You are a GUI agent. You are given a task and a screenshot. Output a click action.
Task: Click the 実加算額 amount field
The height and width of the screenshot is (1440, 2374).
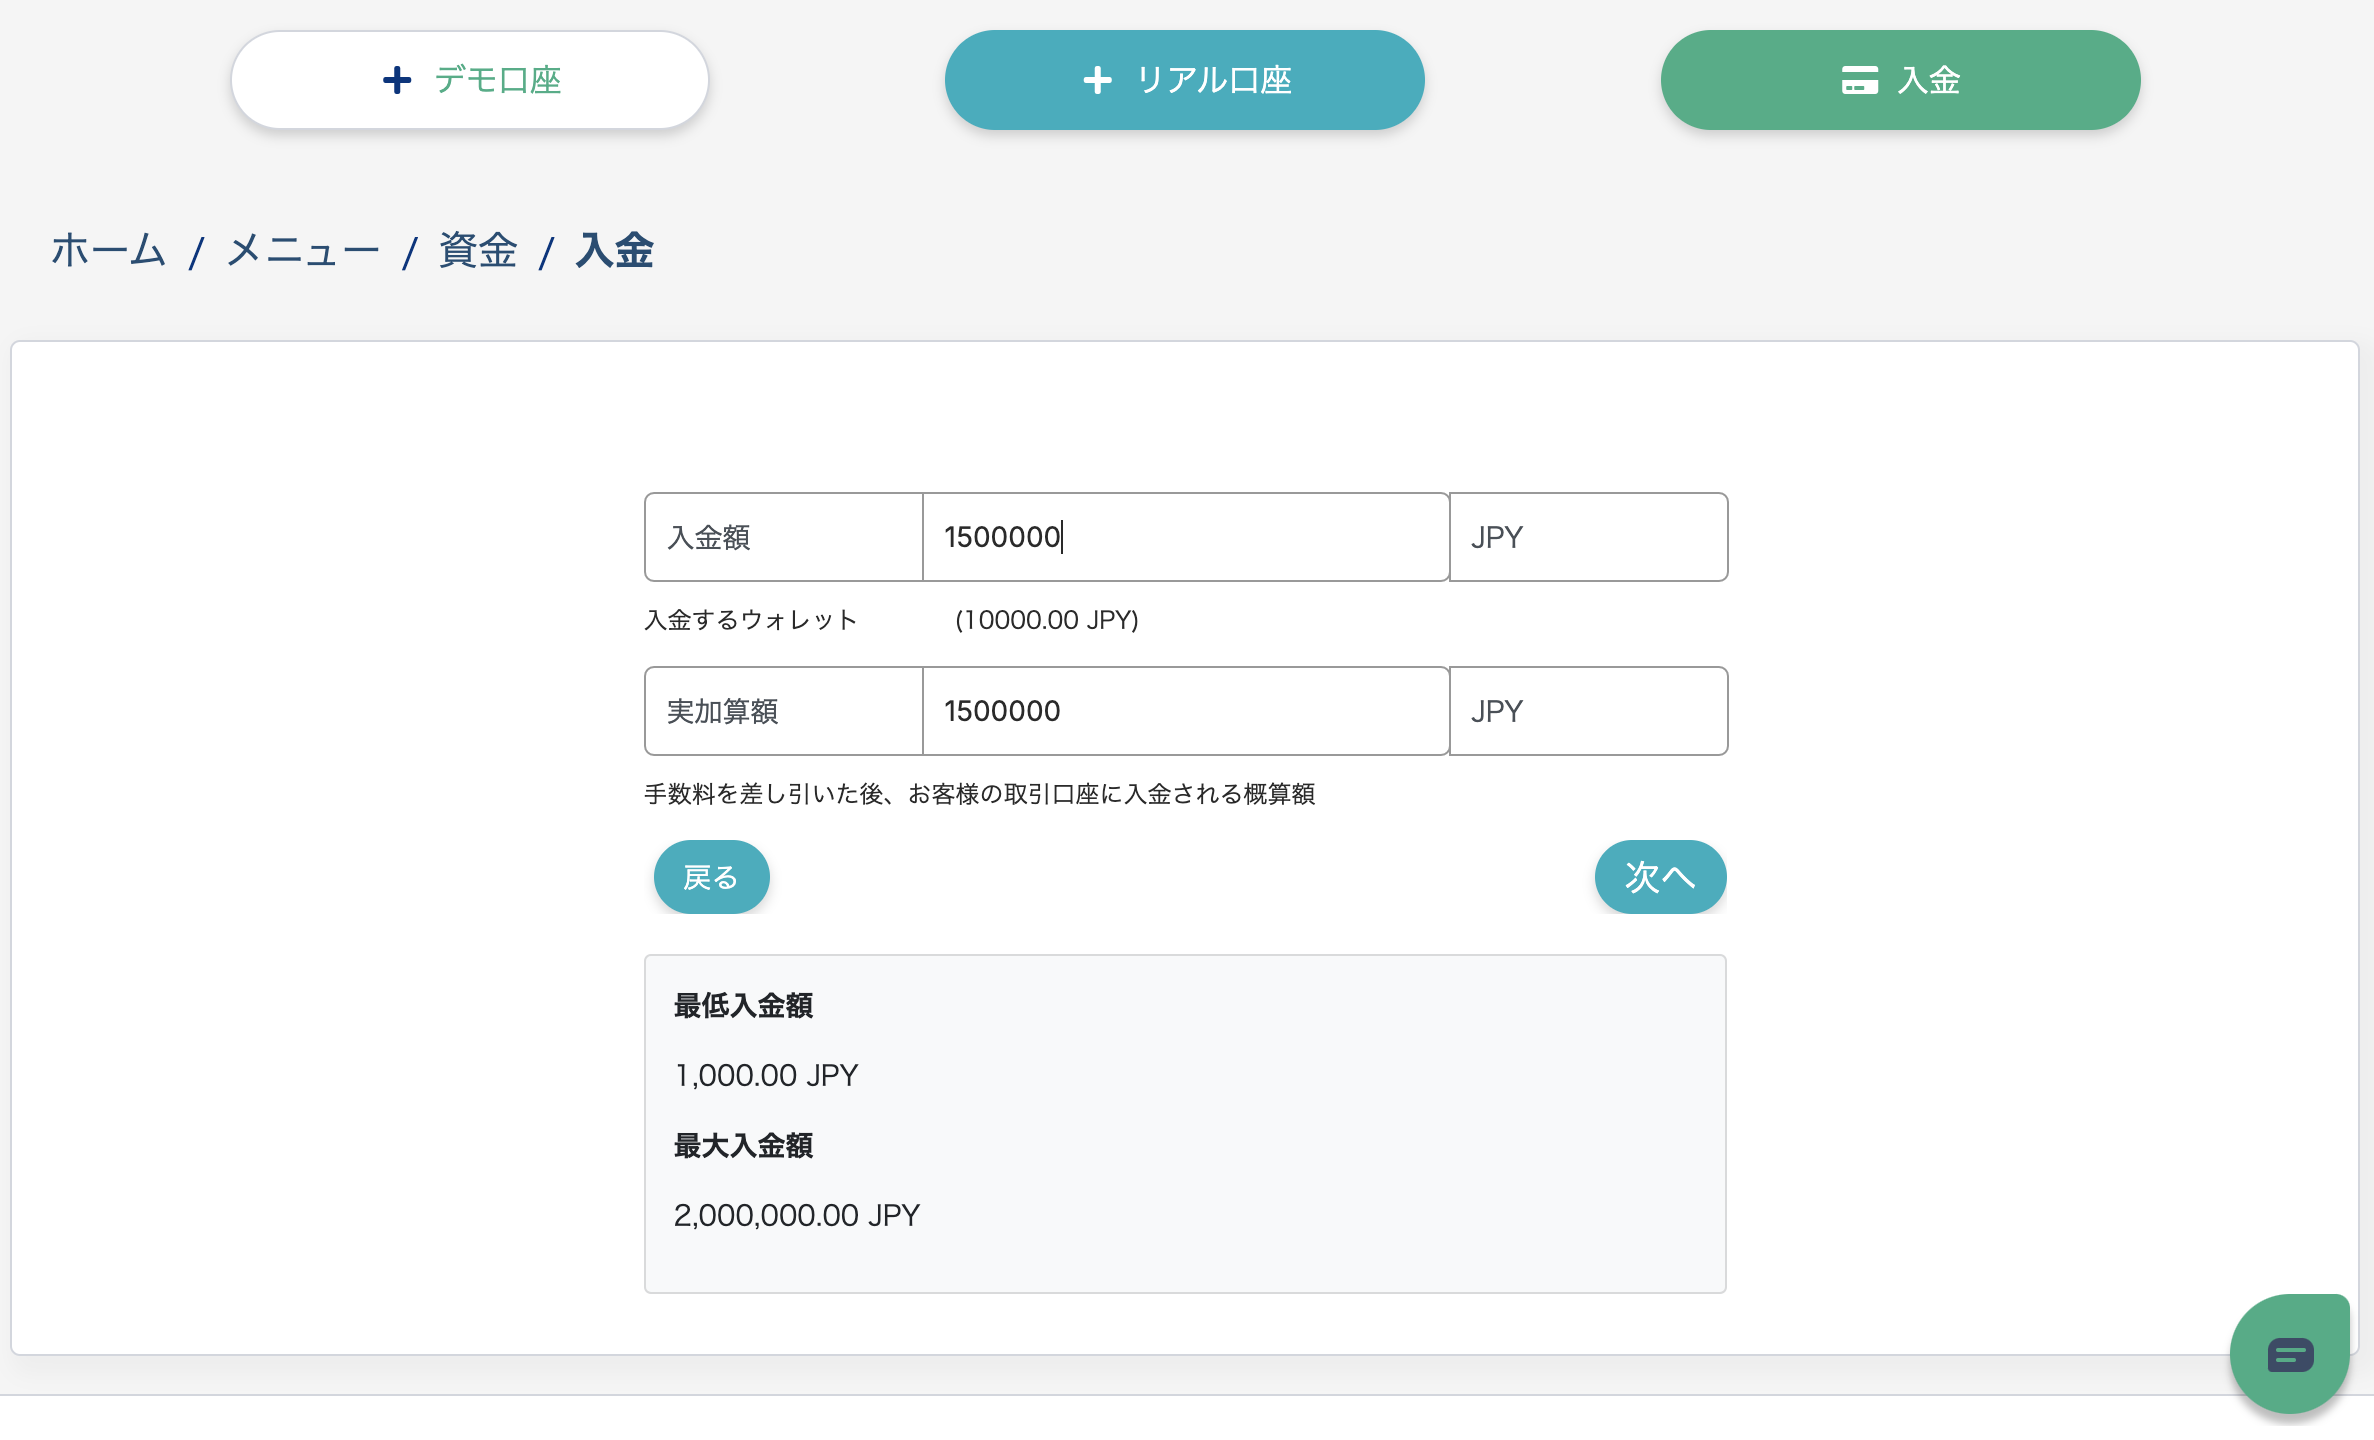[1184, 711]
